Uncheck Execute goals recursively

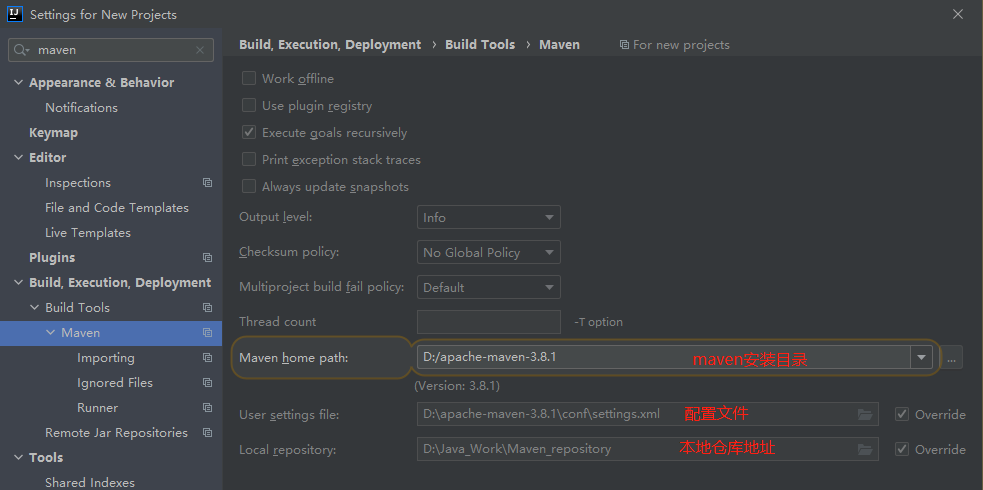click(249, 132)
